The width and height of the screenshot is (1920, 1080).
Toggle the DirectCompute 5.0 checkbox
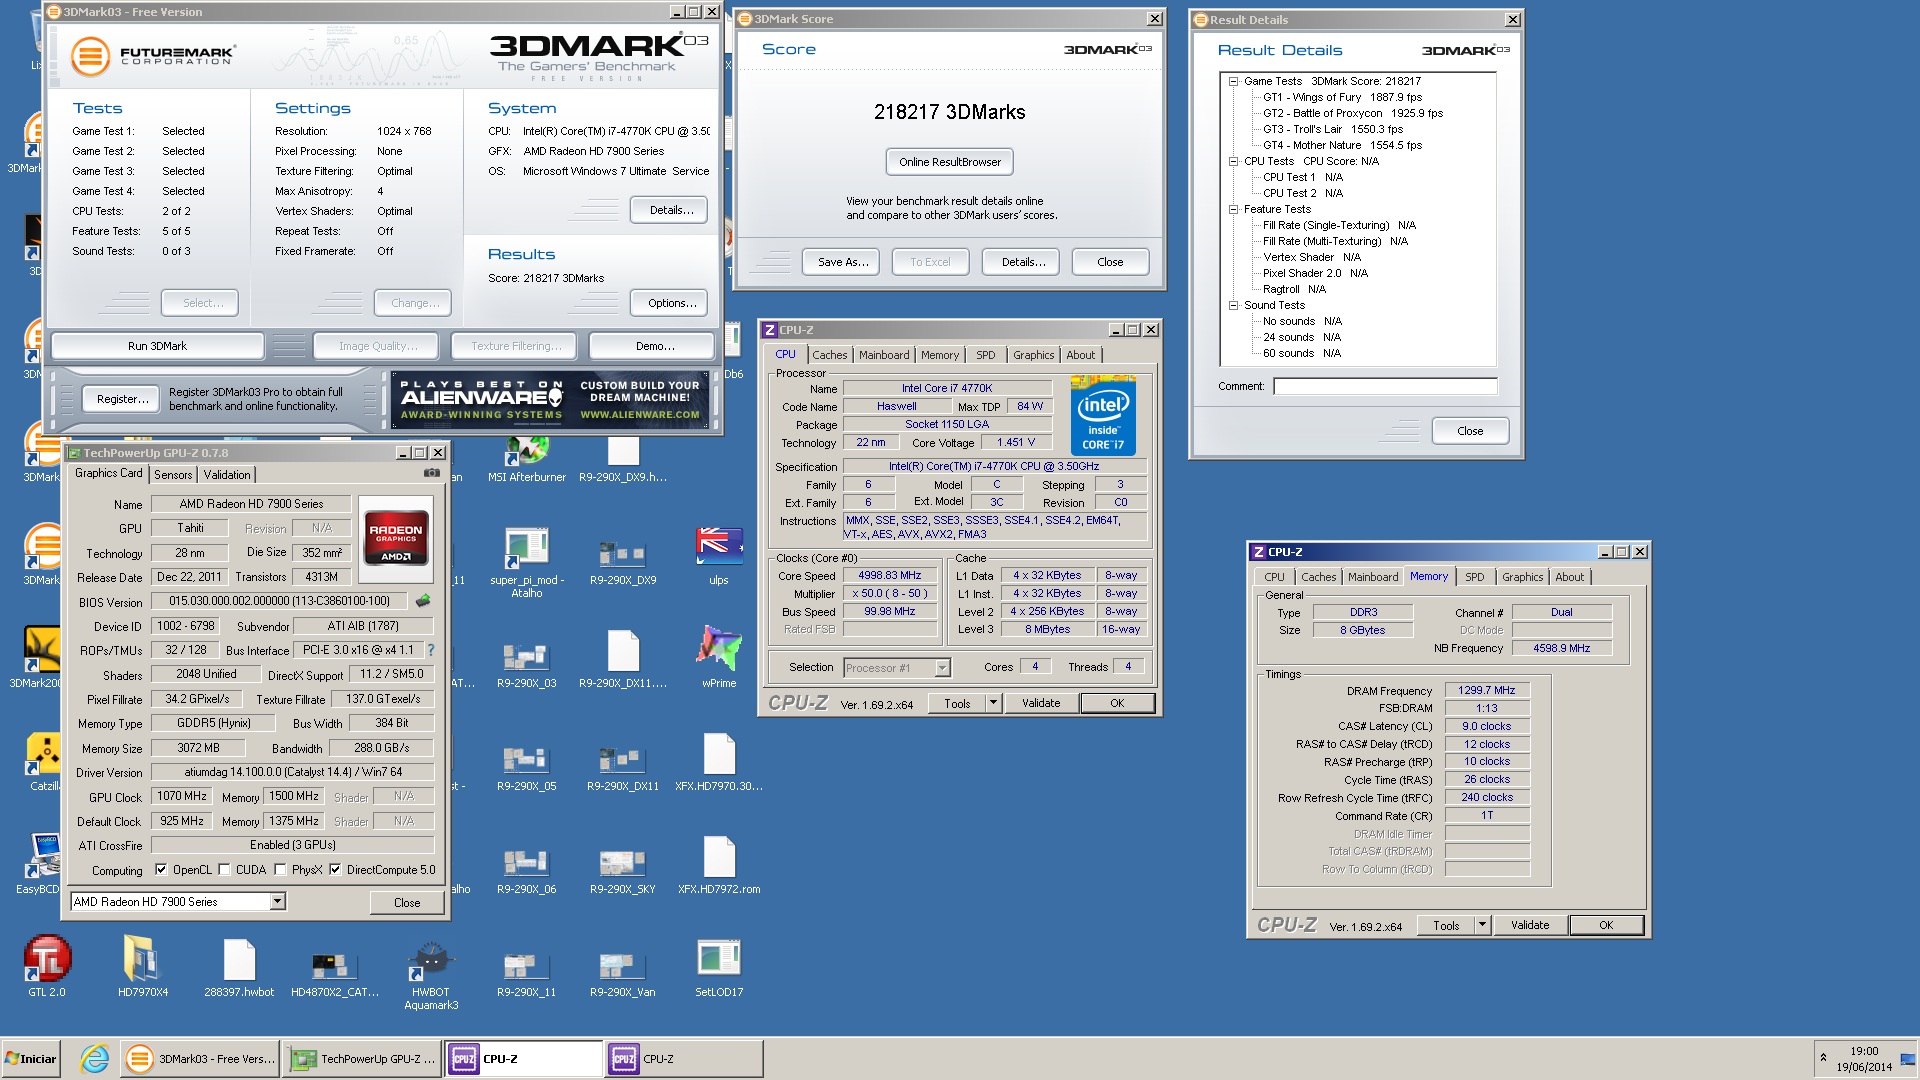pos(335,870)
